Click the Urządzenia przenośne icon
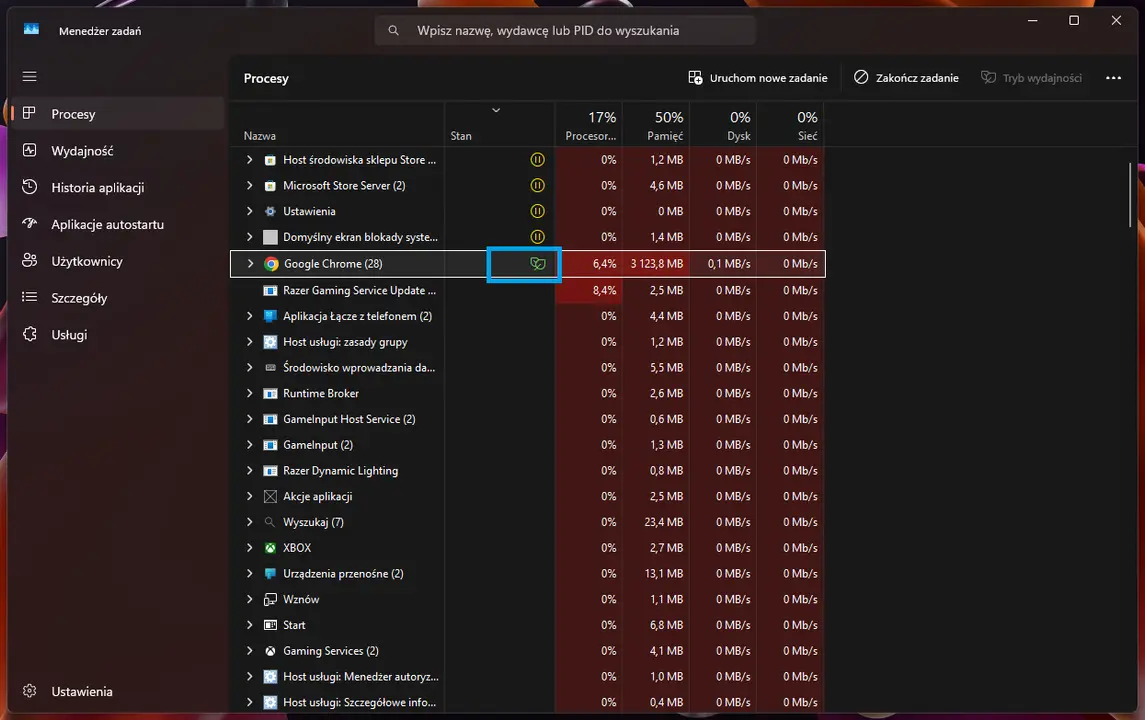This screenshot has width=1145, height=720. click(x=270, y=574)
